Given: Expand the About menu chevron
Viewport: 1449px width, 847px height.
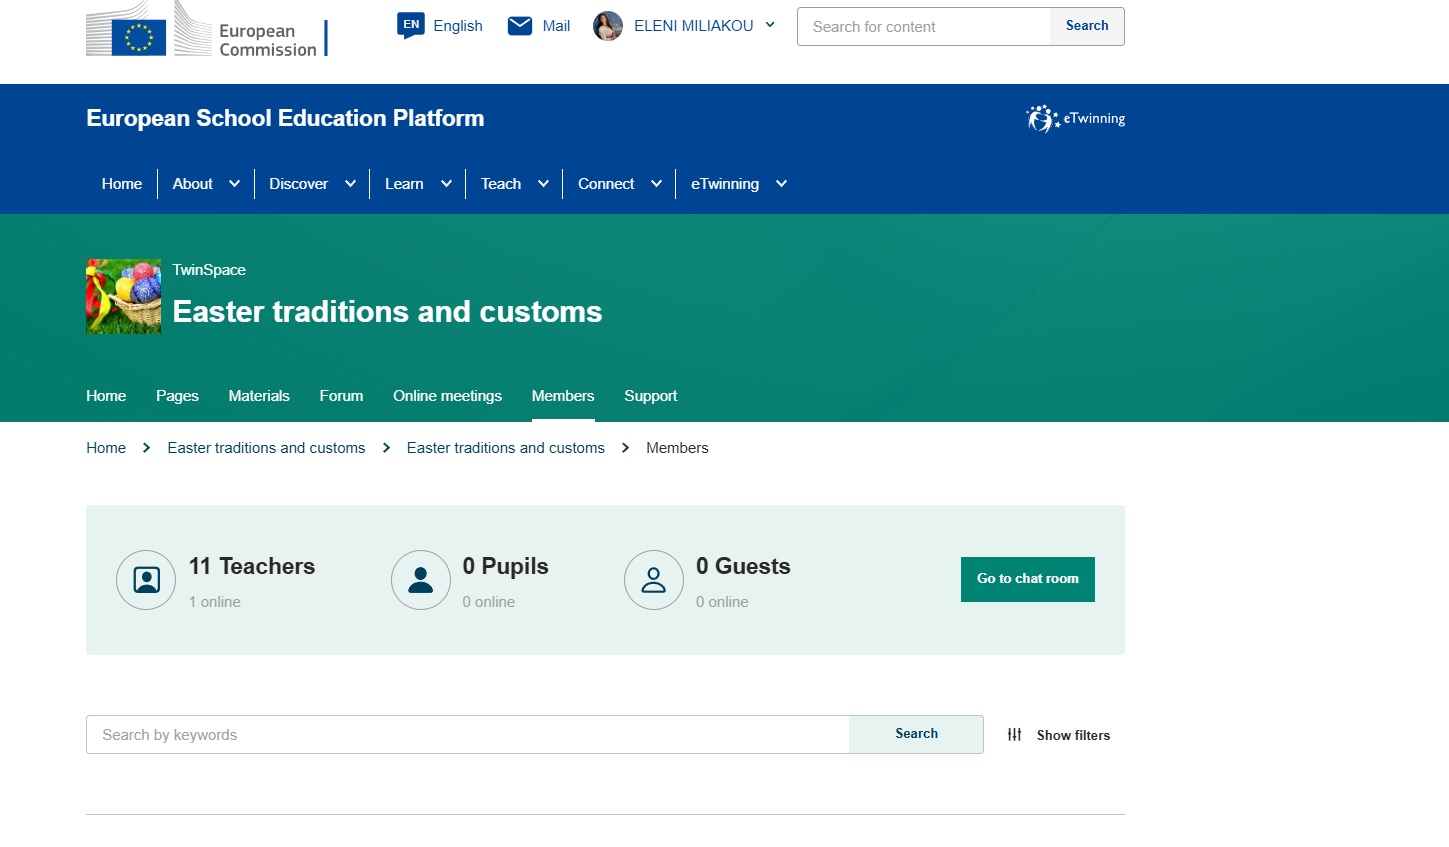Looking at the screenshot, I should click(x=235, y=184).
